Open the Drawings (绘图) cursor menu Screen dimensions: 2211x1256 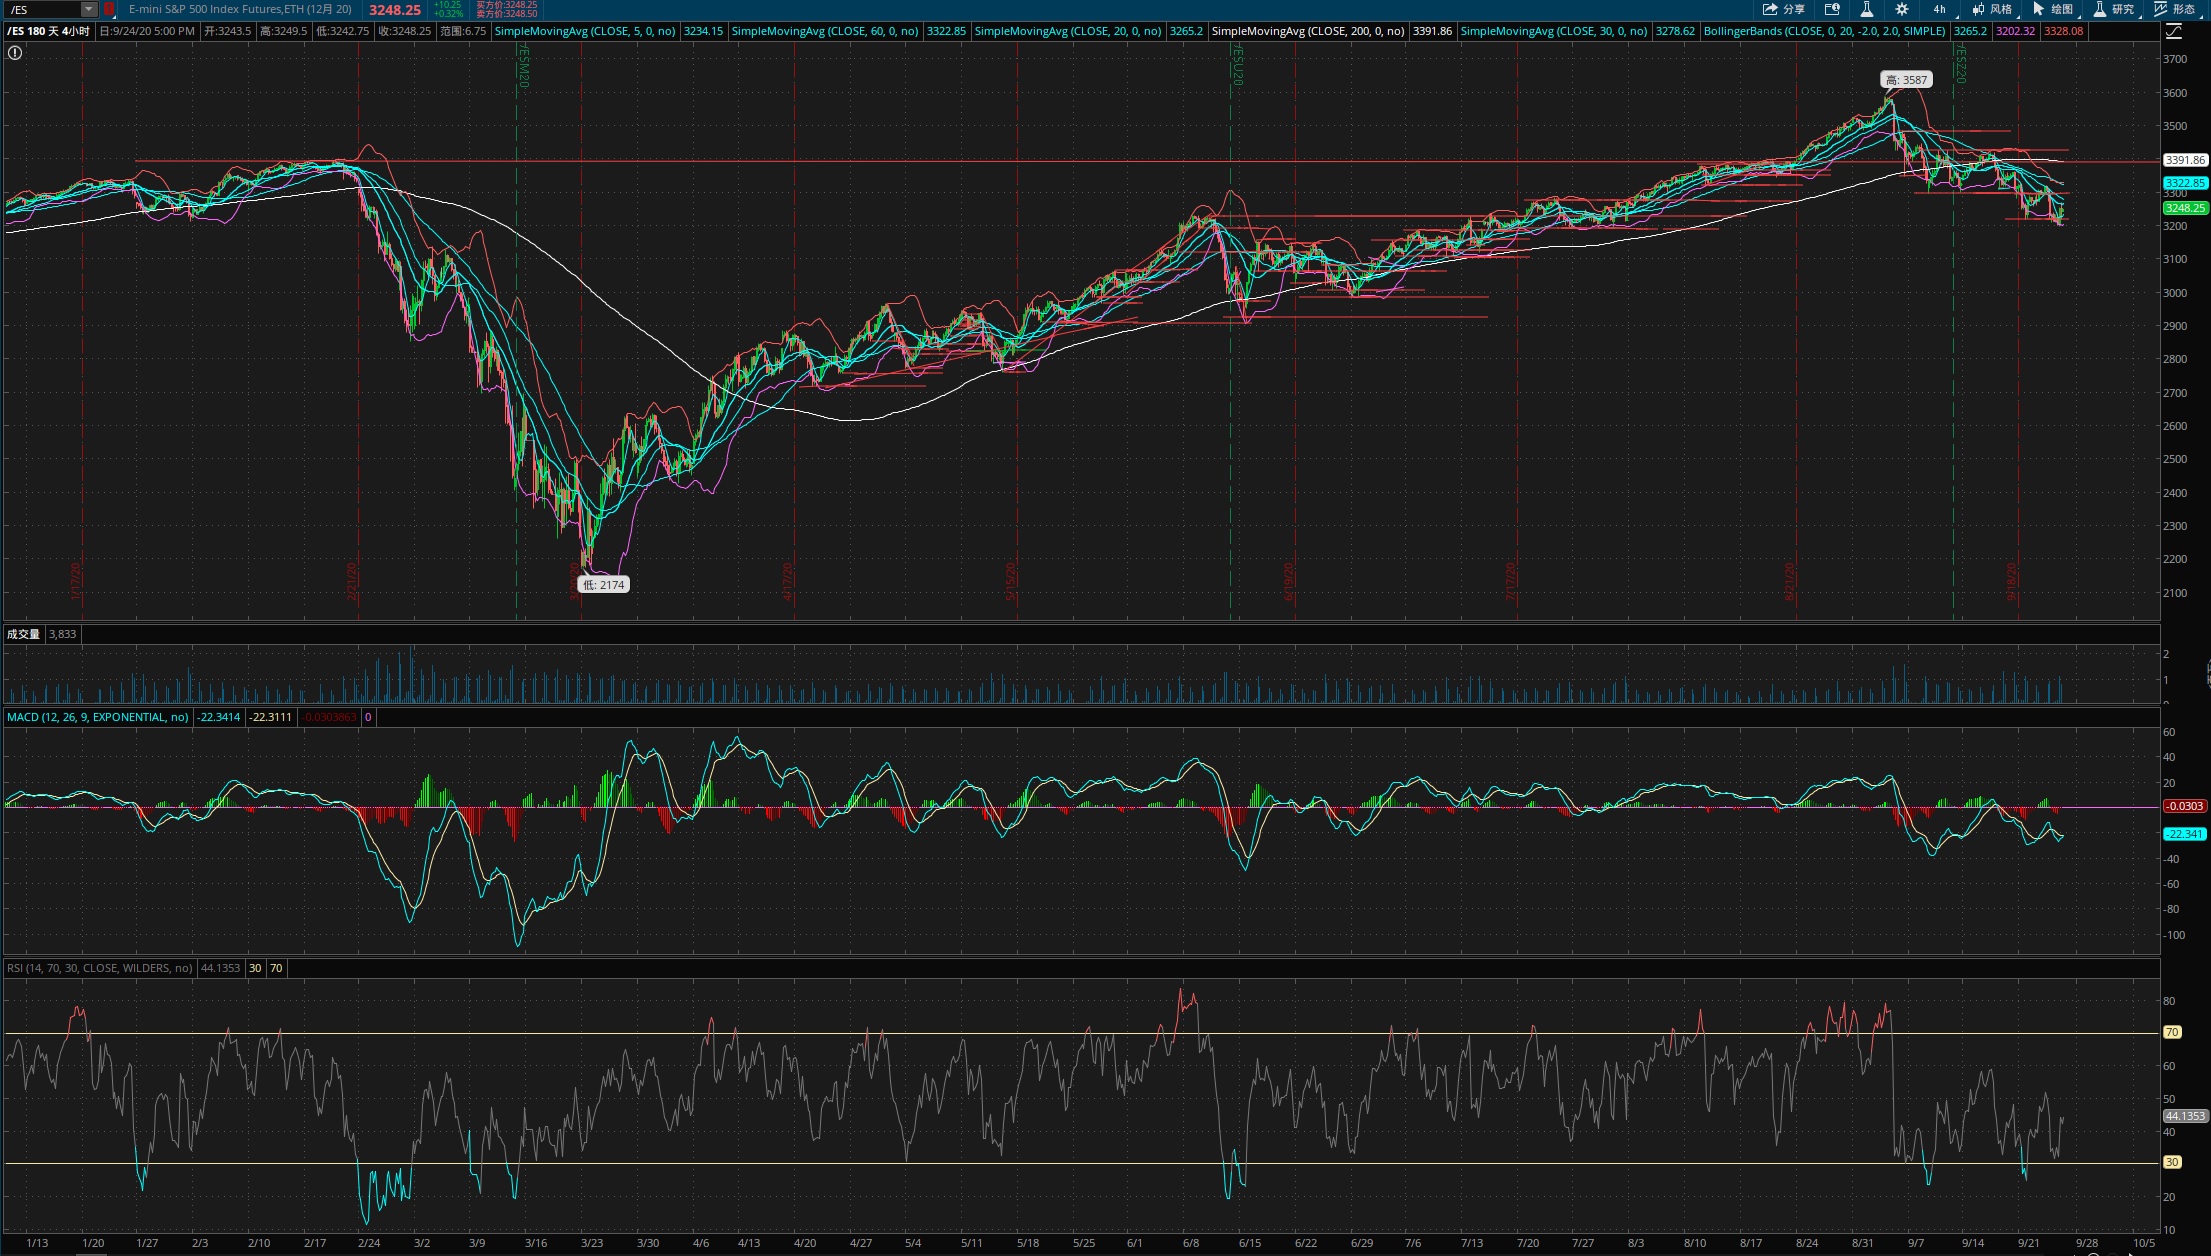(2053, 9)
